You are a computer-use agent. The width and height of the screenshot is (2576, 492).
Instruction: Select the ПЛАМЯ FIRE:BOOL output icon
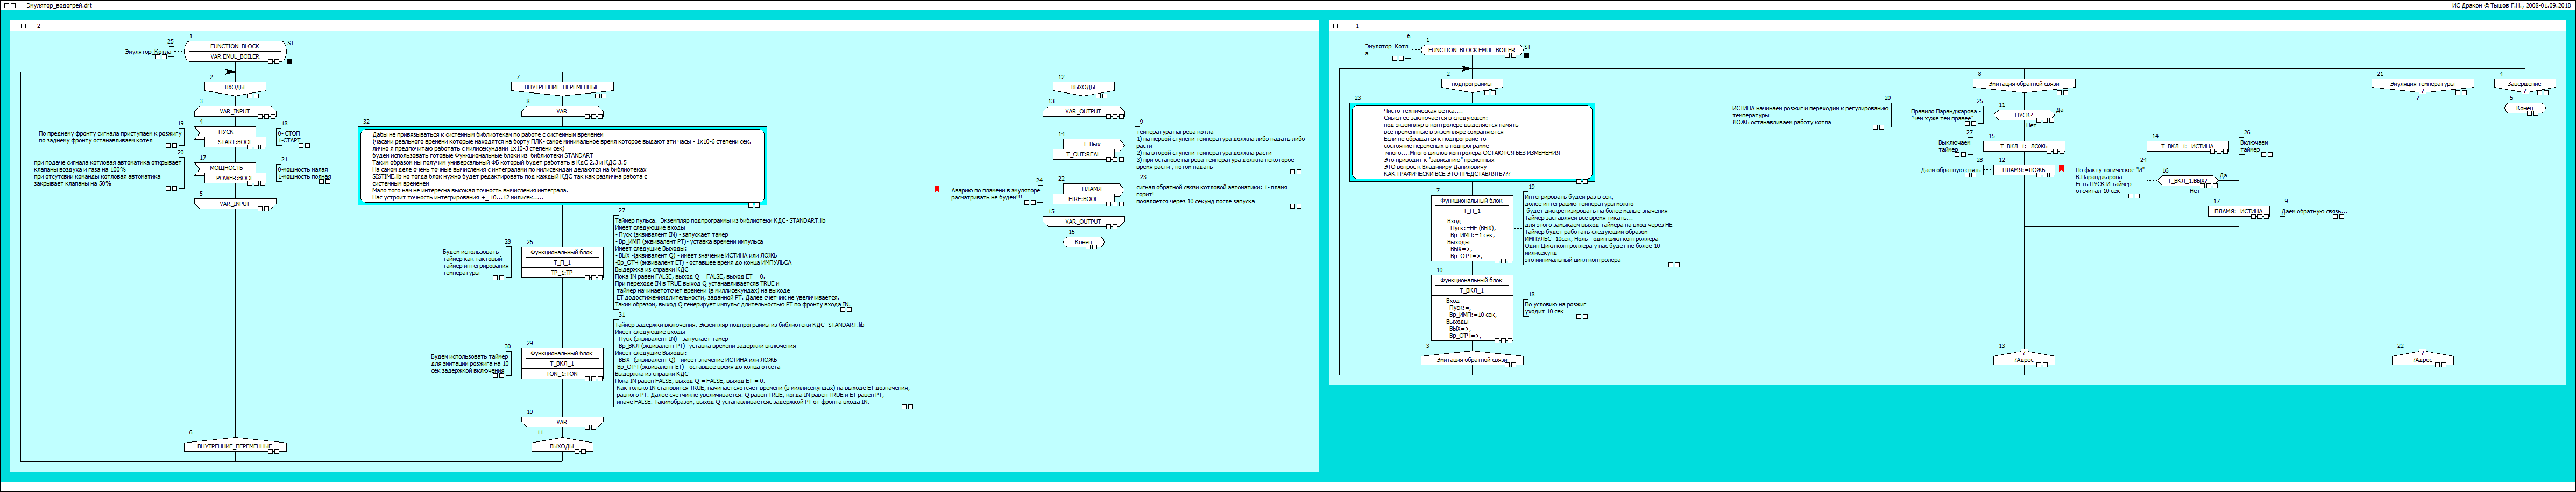1090,193
